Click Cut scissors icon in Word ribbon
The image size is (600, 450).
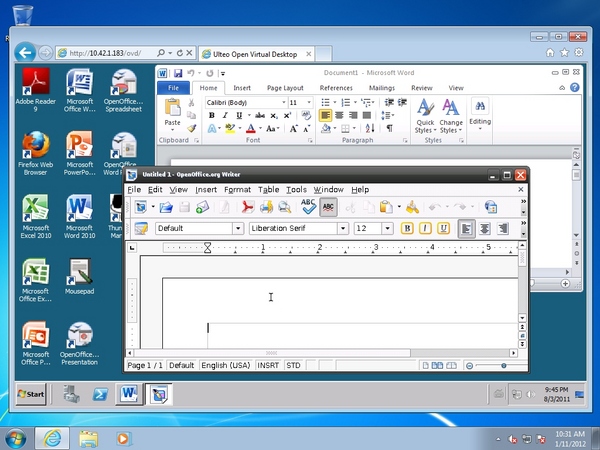pos(191,103)
